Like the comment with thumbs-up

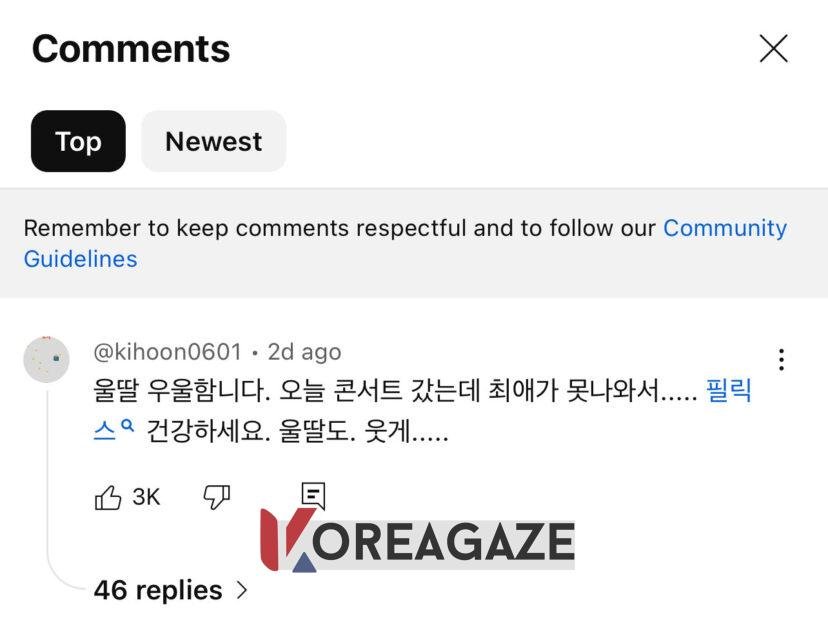[107, 497]
